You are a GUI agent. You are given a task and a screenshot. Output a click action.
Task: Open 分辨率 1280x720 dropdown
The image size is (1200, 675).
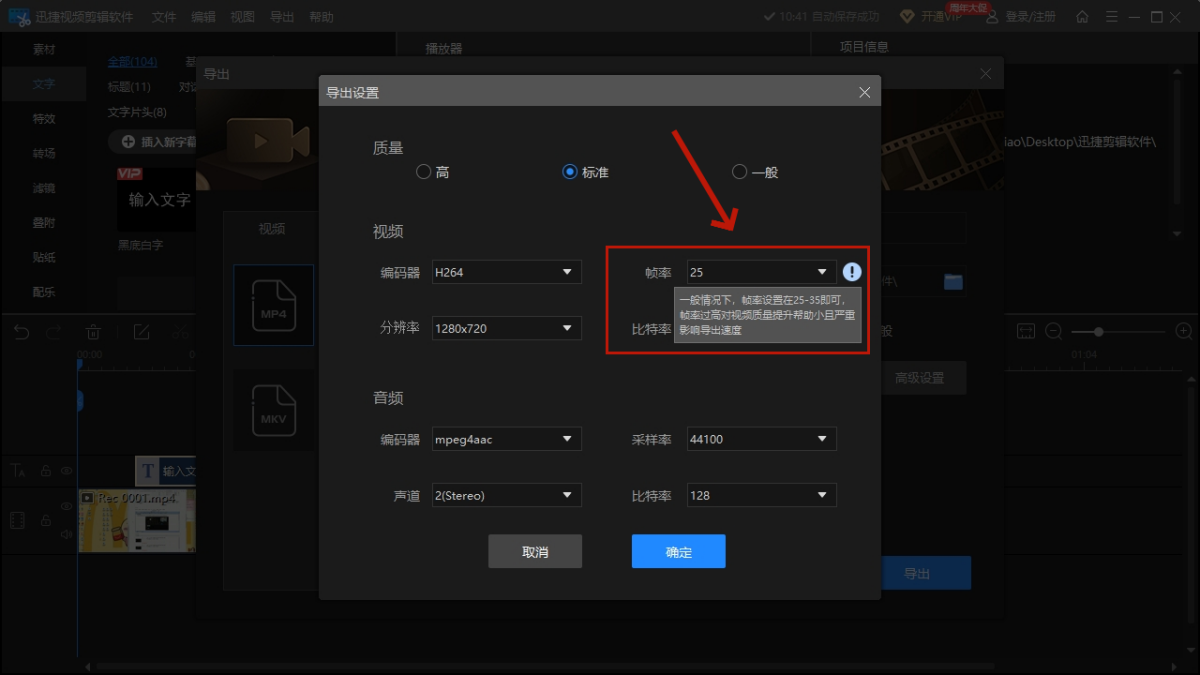506,328
